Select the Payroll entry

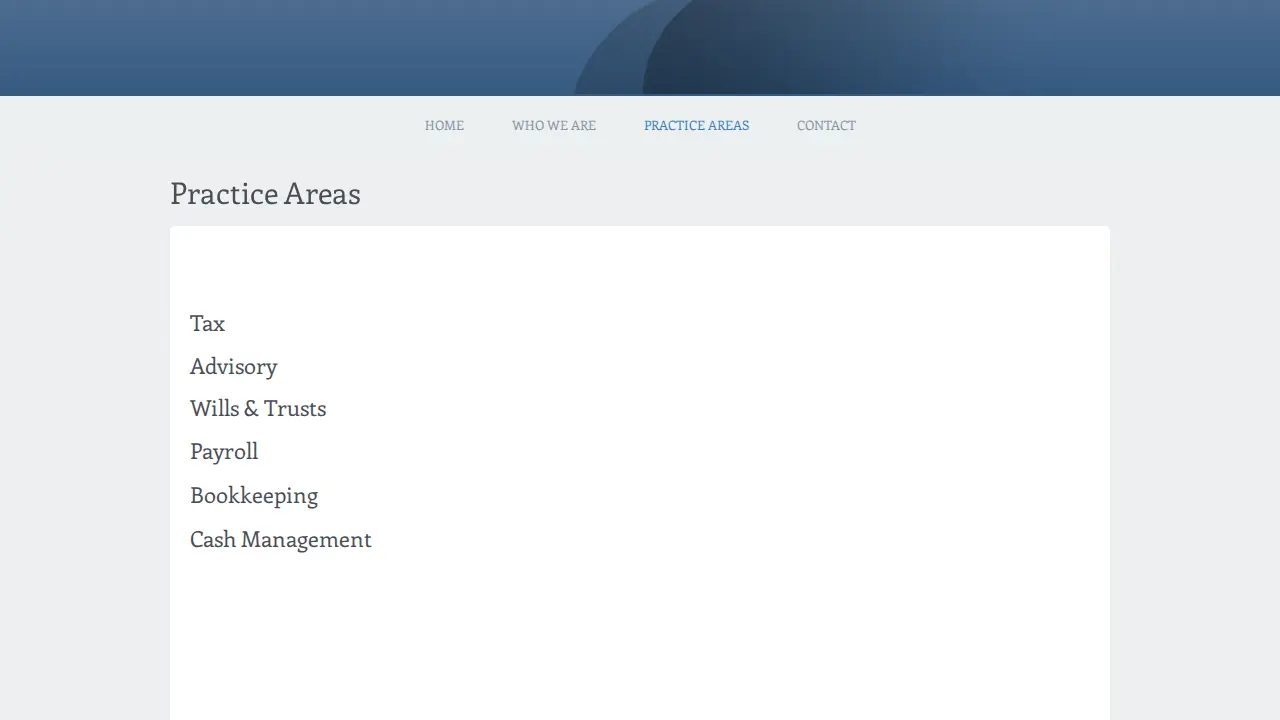tap(224, 452)
